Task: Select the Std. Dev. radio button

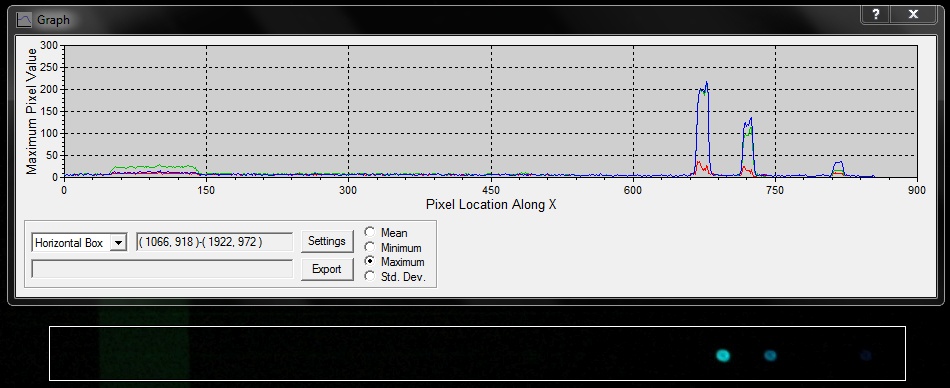Action: tap(370, 276)
